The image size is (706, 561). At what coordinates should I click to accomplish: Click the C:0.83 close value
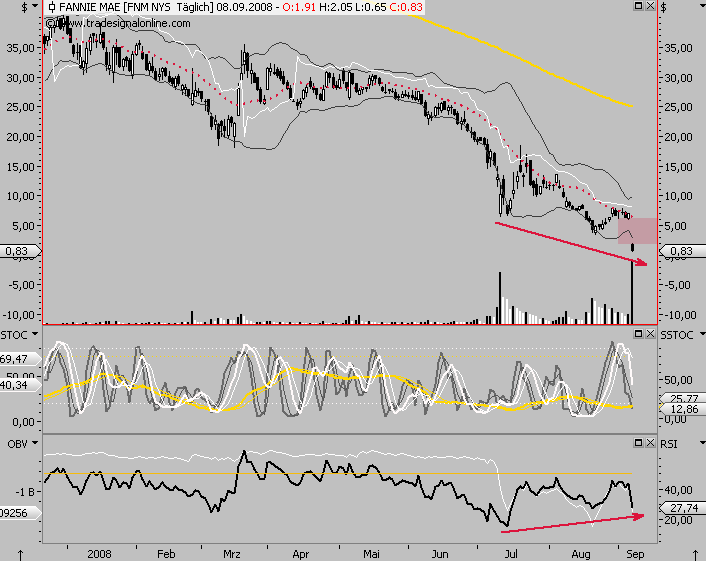[x=406, y=7]
